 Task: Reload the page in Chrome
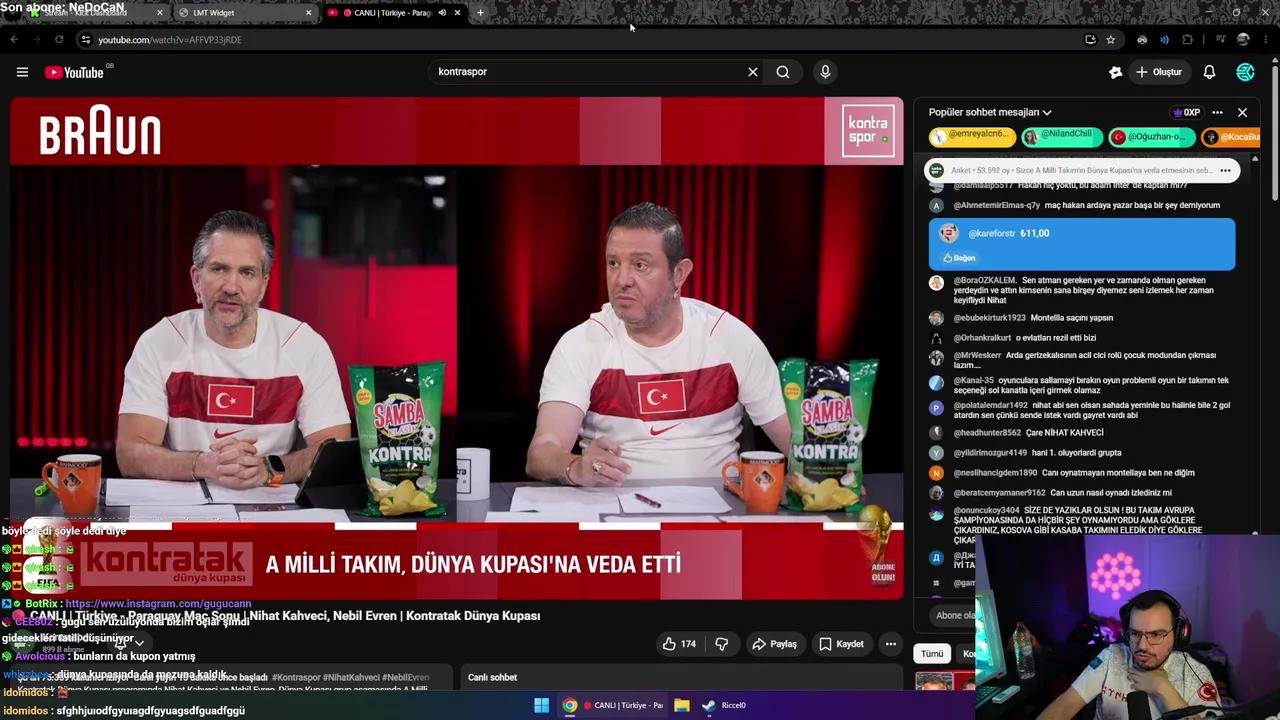coord(59,40)
